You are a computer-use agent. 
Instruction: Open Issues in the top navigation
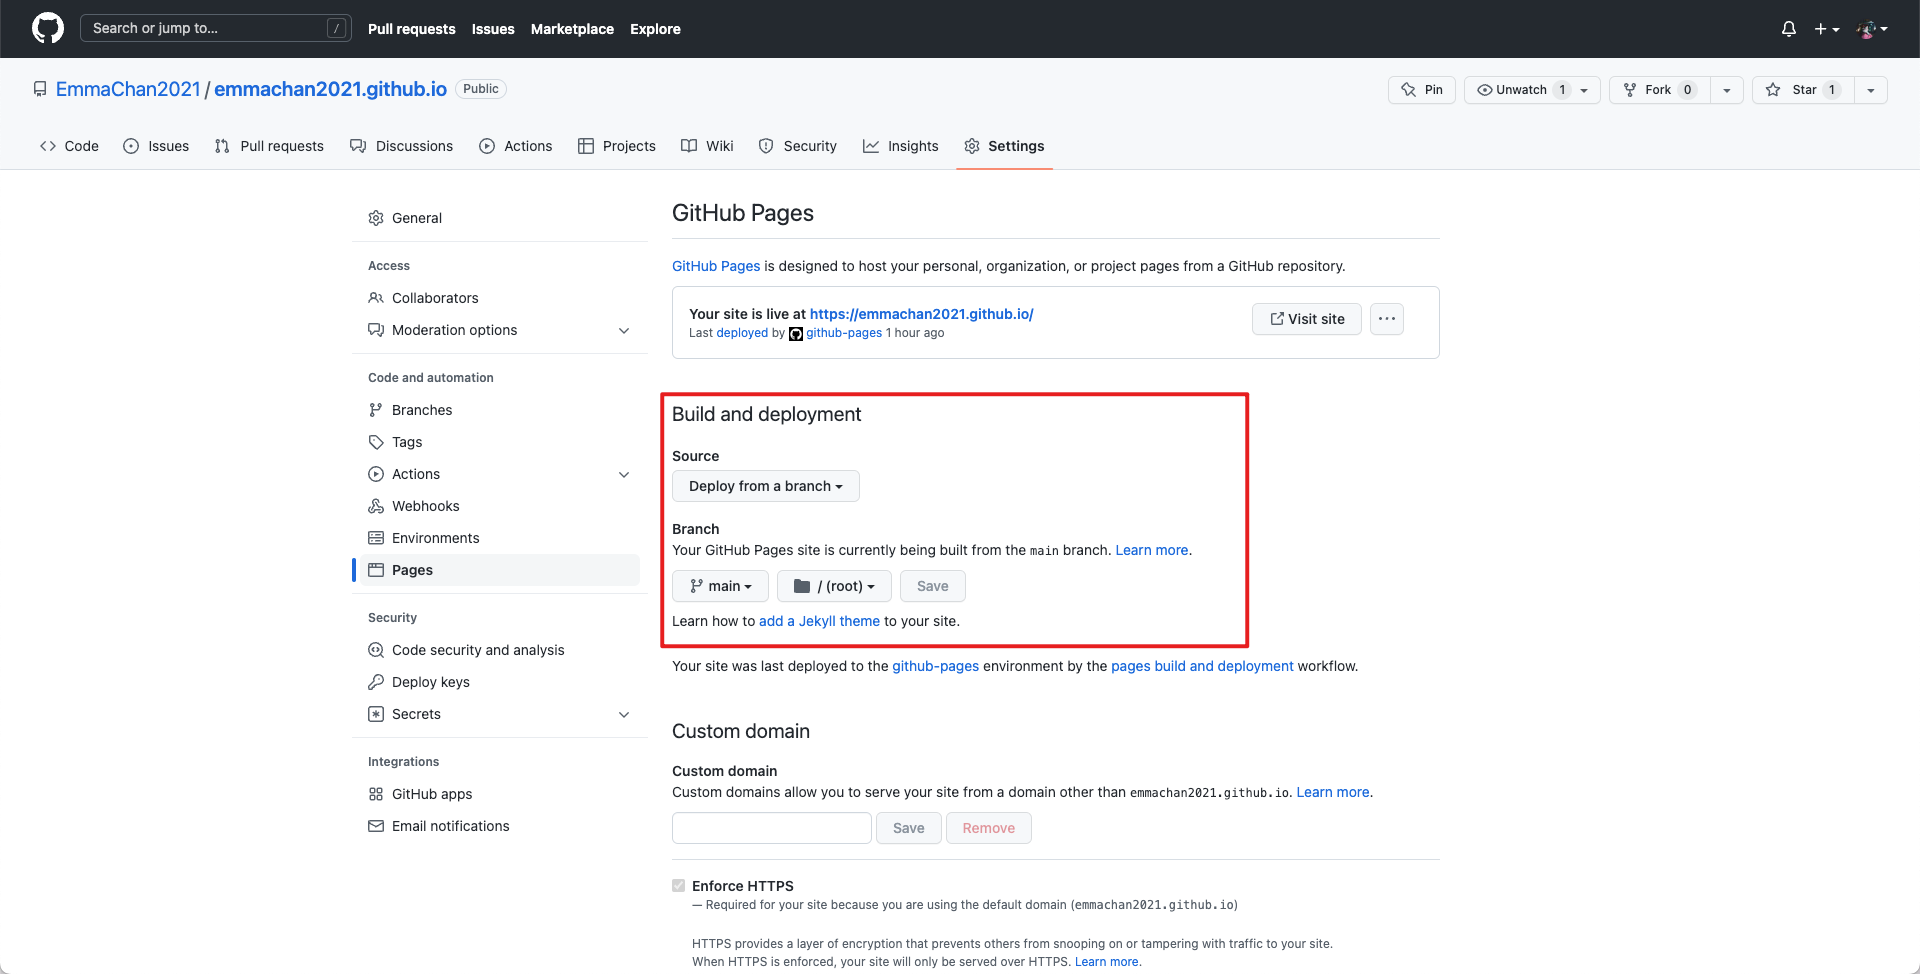[493, 29]
